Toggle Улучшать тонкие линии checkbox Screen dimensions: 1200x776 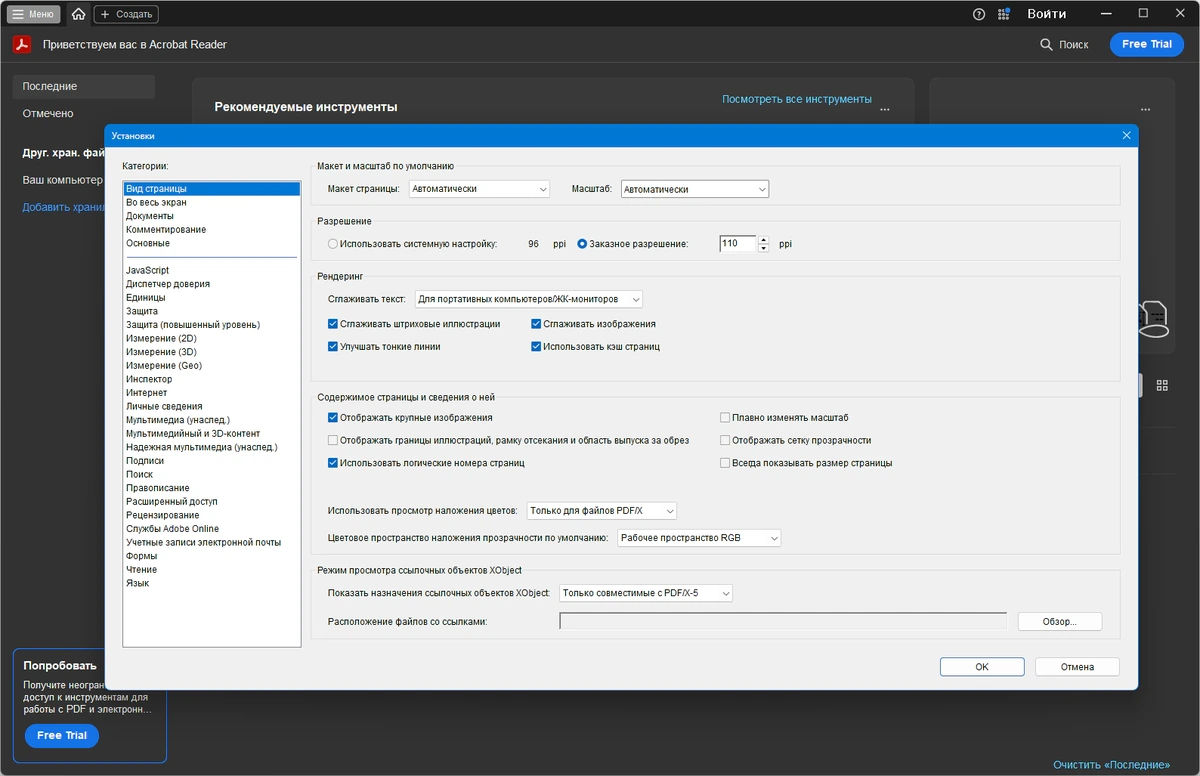[334, 346]
